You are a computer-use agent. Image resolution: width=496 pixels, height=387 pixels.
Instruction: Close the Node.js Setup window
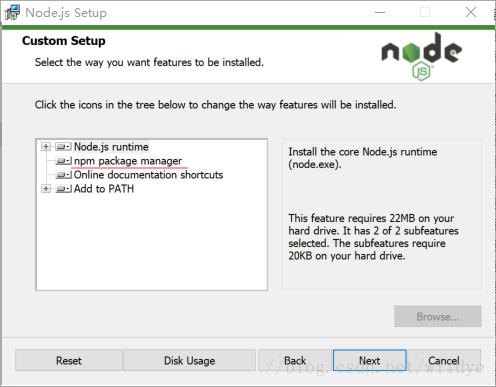tap(471, 13)
